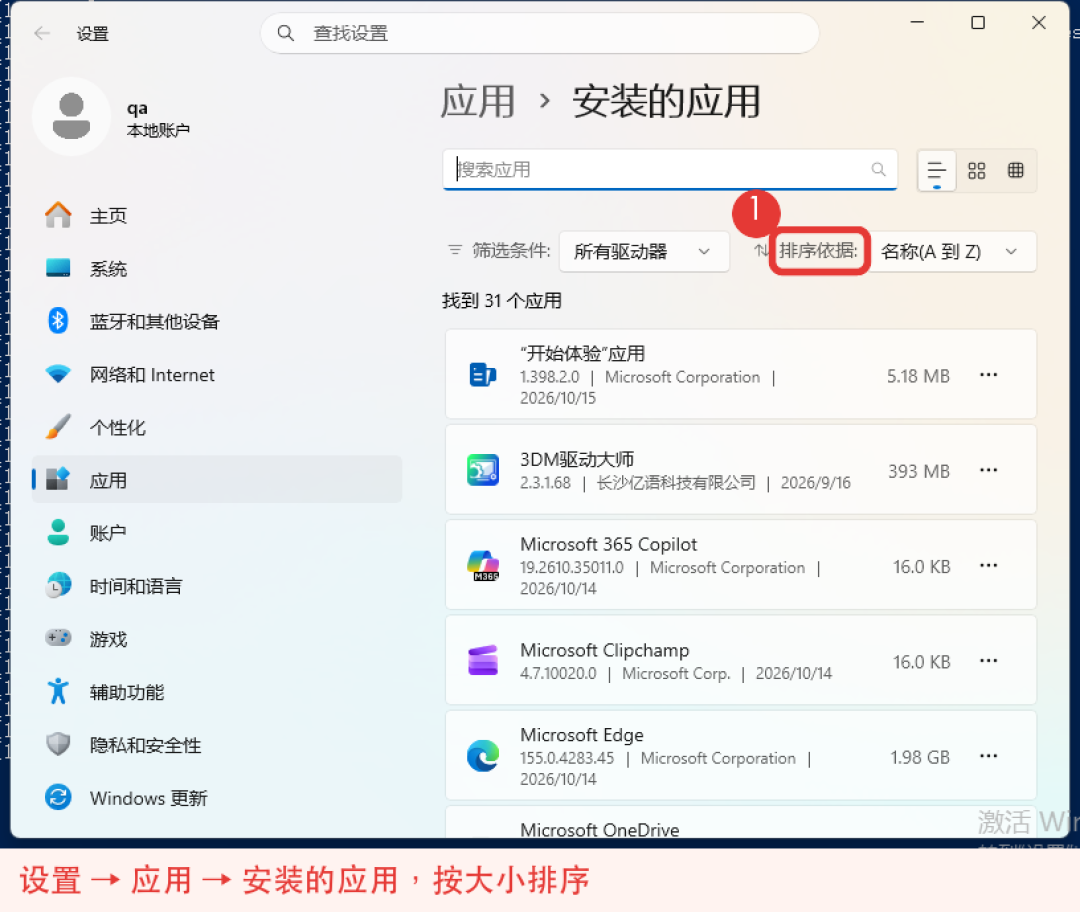This screenshot has width=1080, height=912.
Task: Click the back arrow in Settings
Action: (43, 33)
